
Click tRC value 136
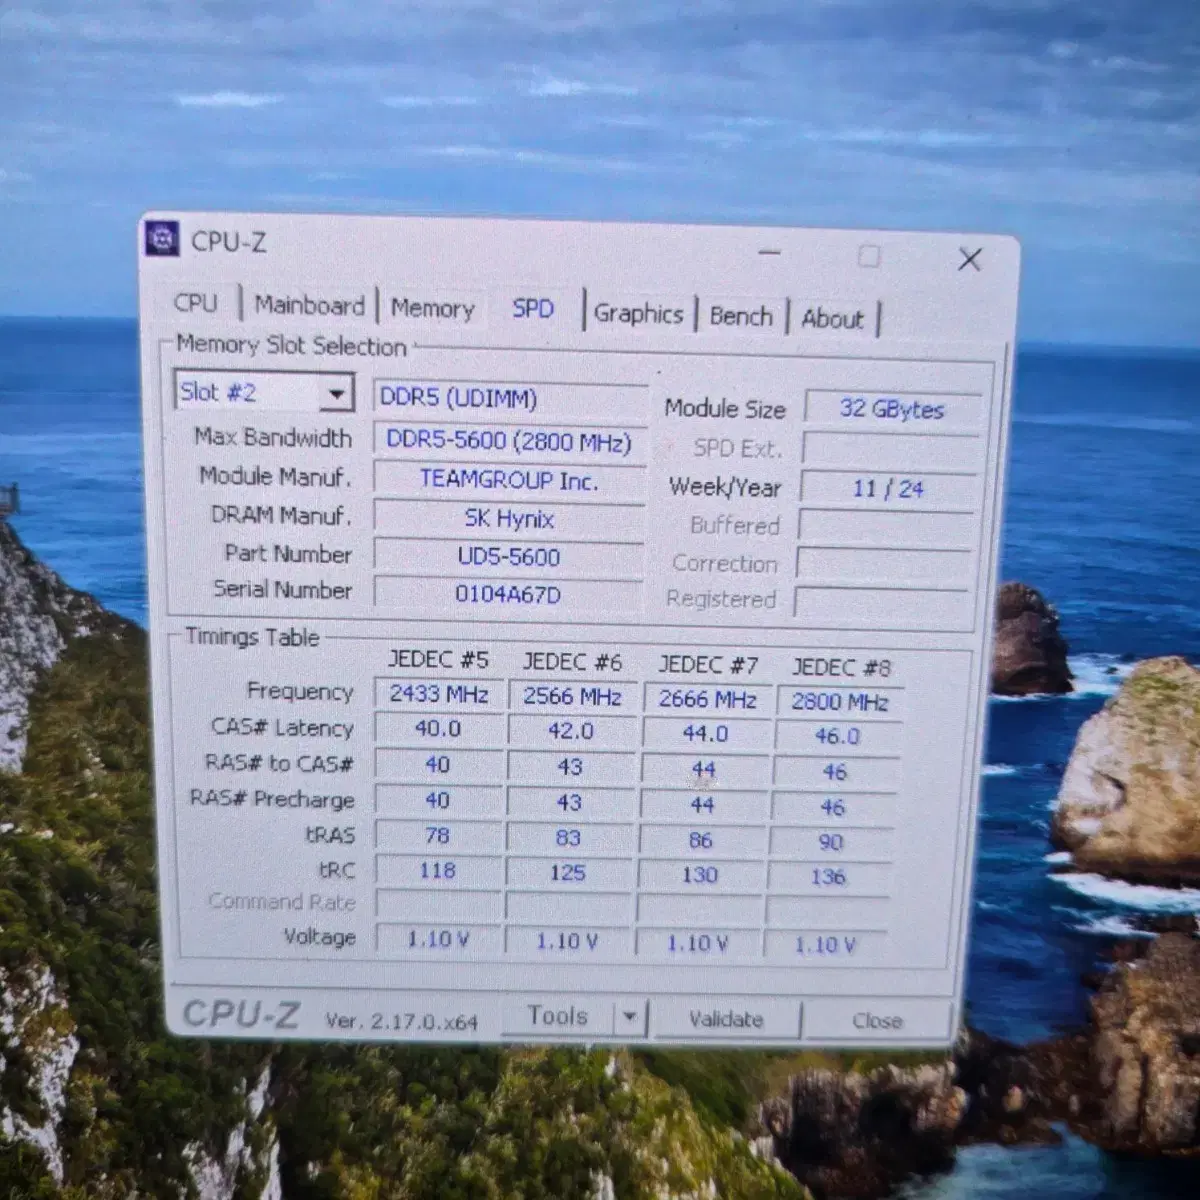coord(829,878)
